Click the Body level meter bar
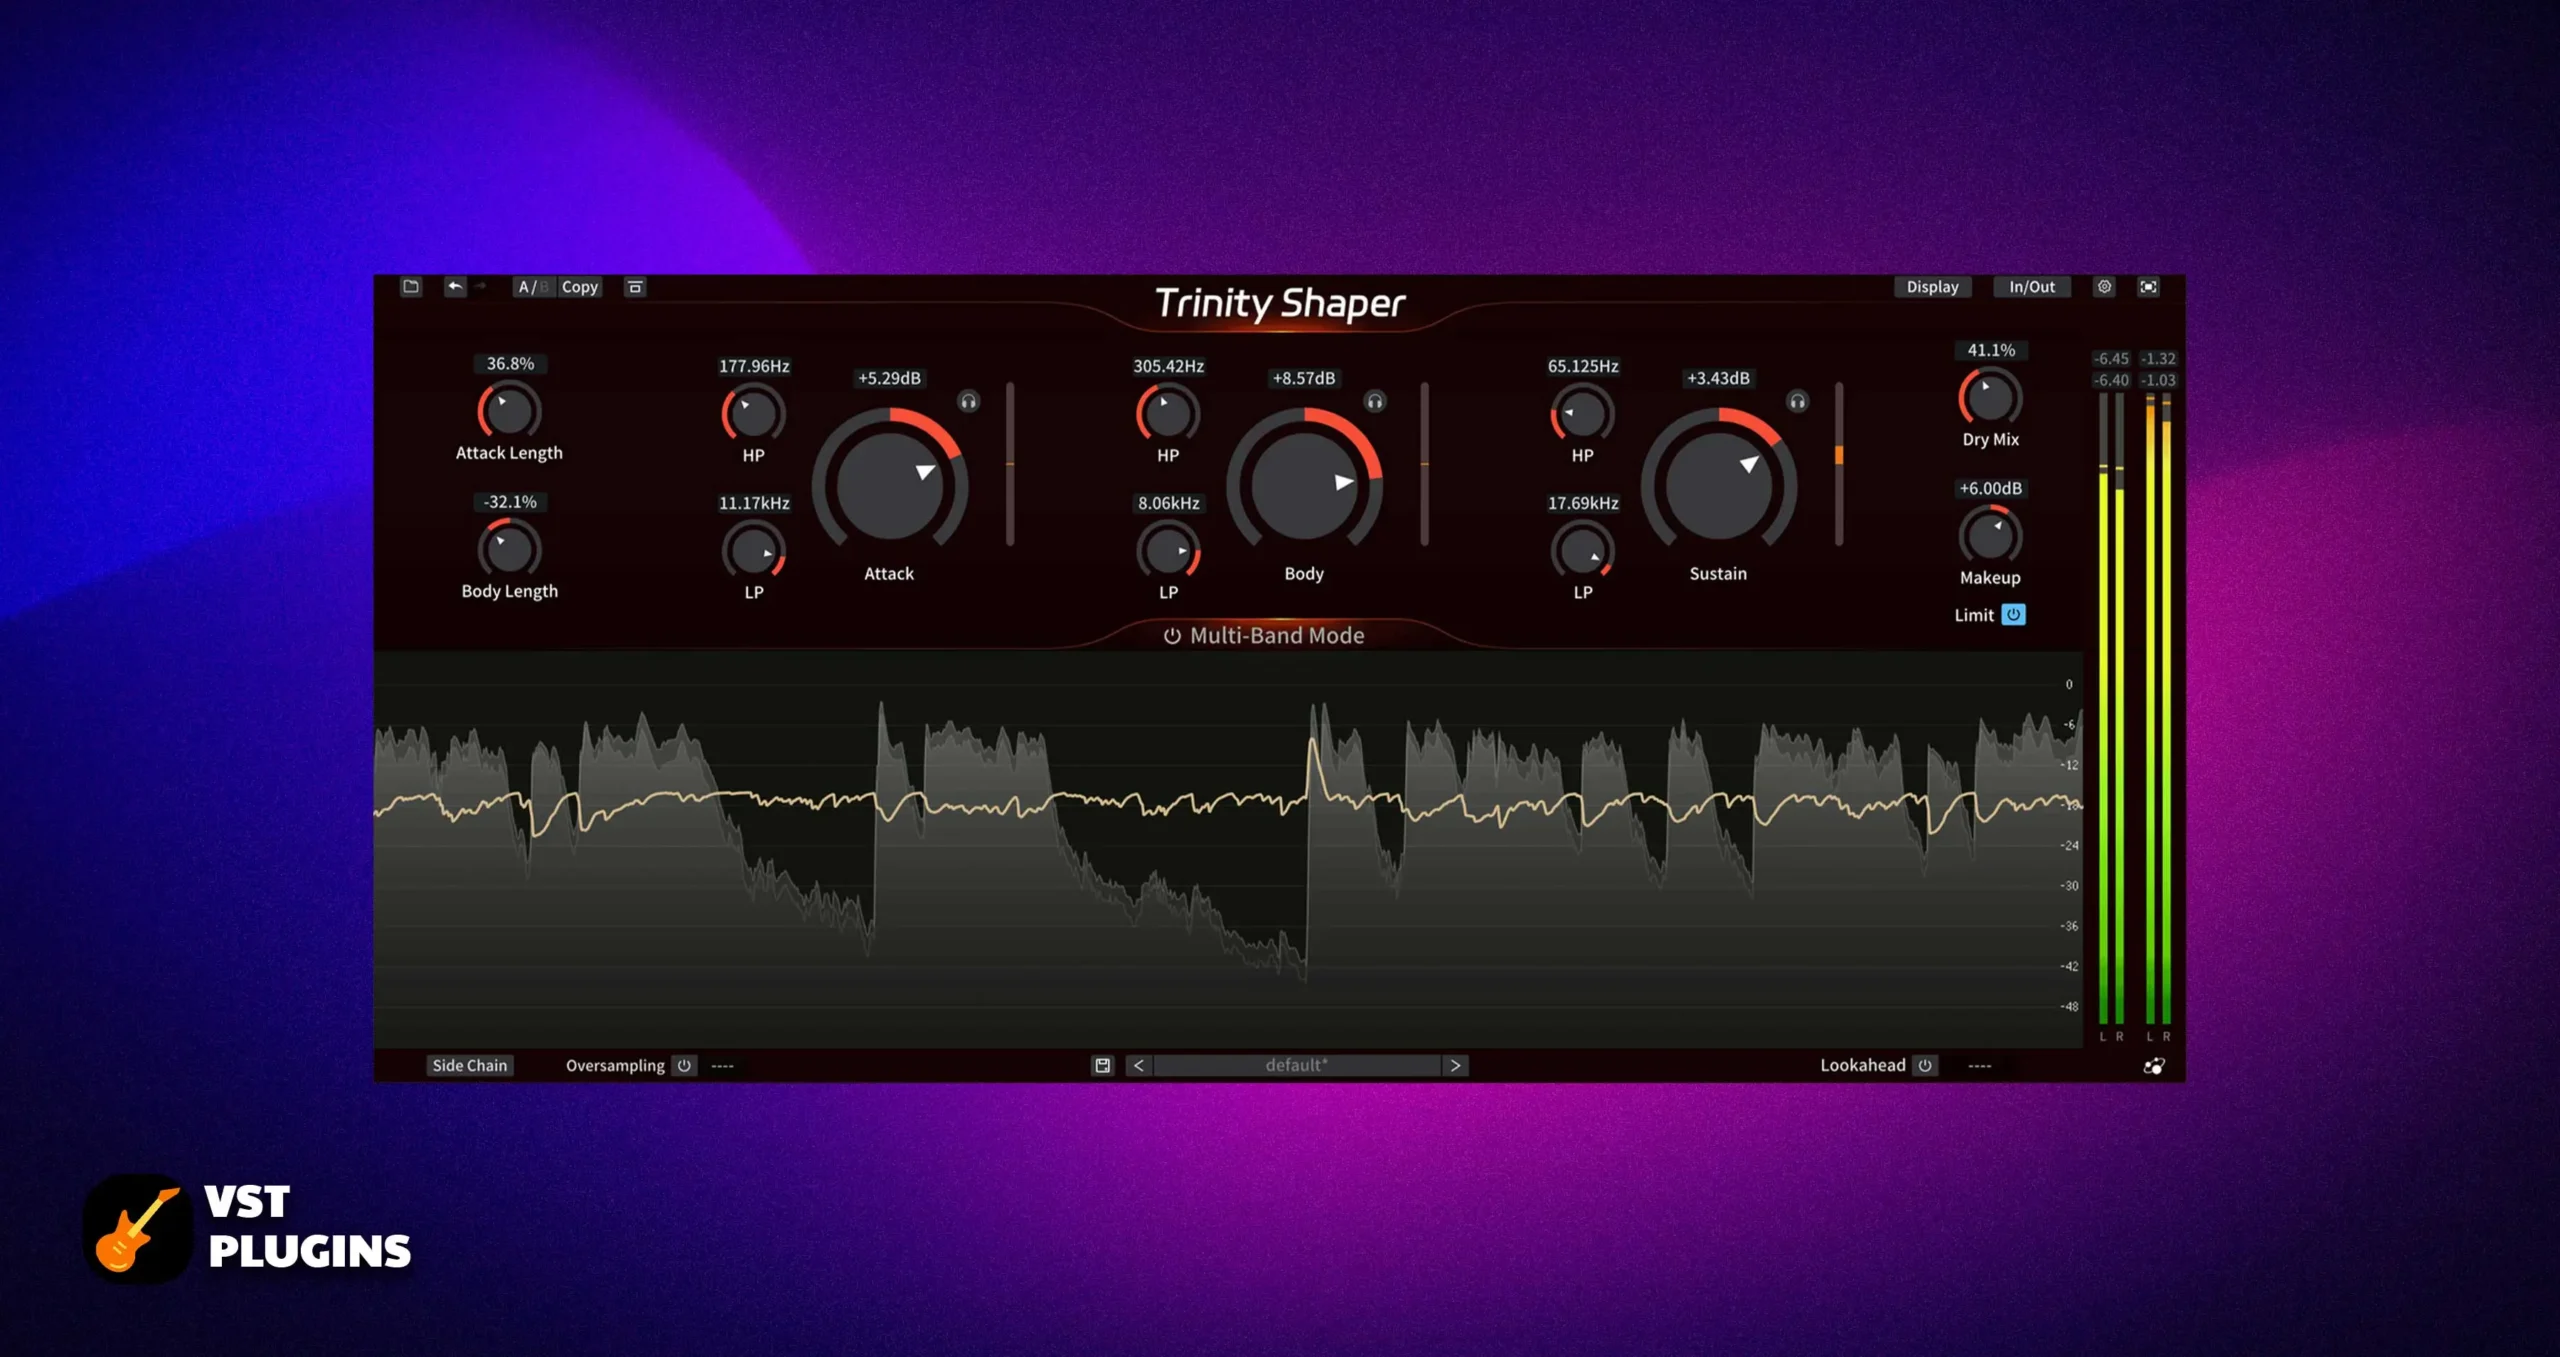The image size is (2560, 1357). 1424,464
